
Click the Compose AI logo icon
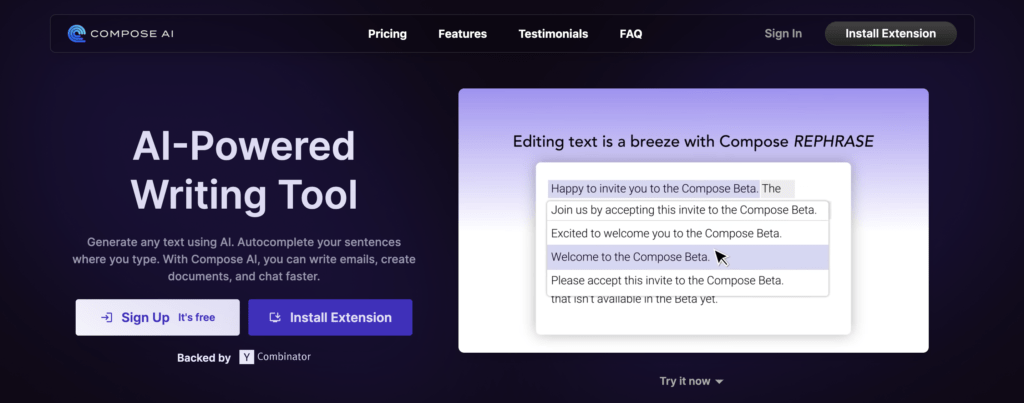(x=76, y=33)
